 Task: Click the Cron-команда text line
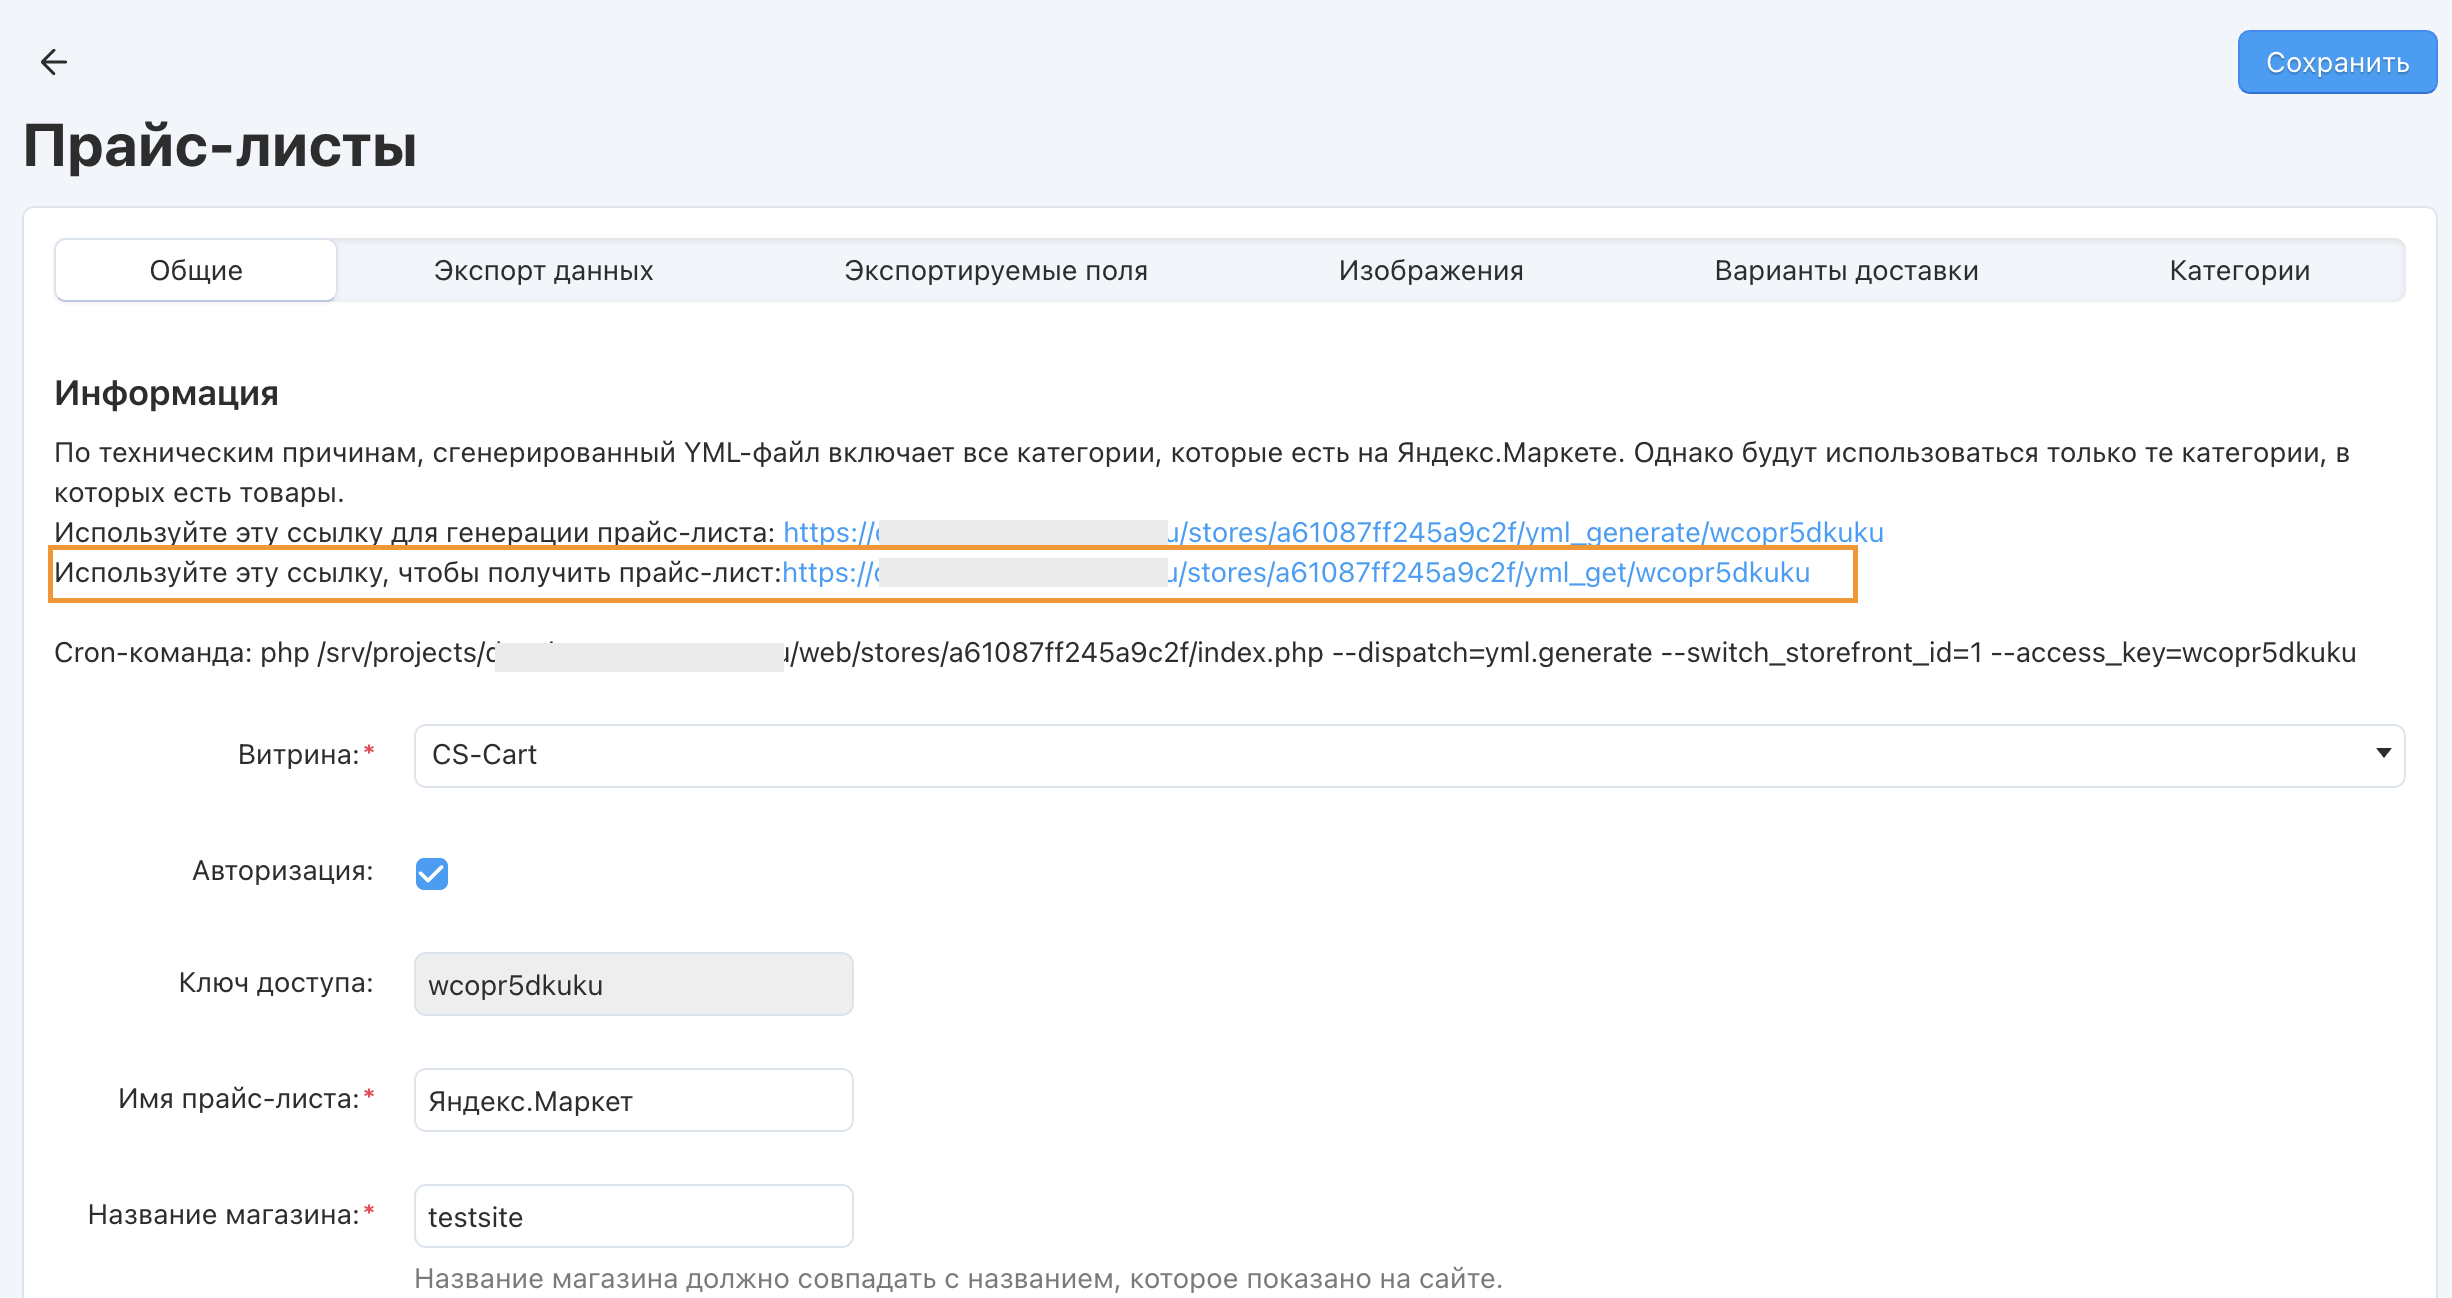pos(1204,653)
